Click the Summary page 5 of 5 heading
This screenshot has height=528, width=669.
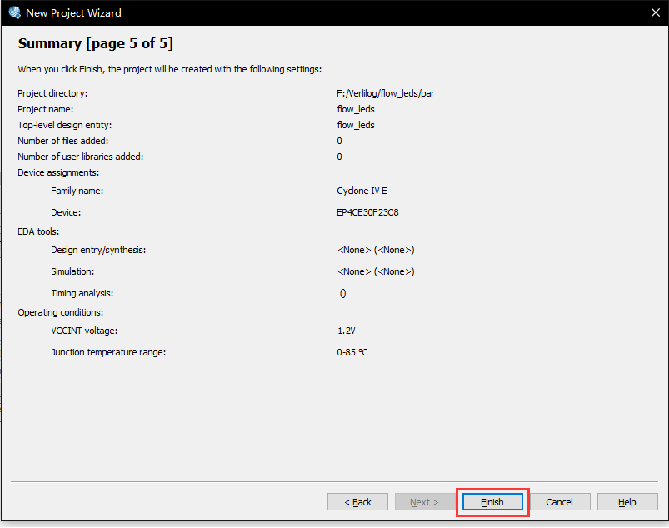coord(95,44)
